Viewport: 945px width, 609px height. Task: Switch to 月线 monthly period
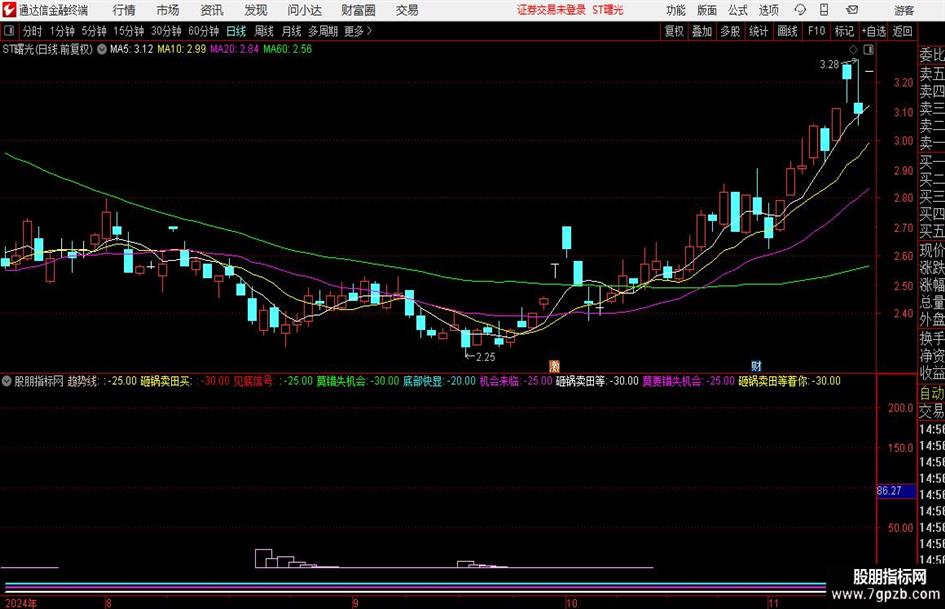coord(291,31)
